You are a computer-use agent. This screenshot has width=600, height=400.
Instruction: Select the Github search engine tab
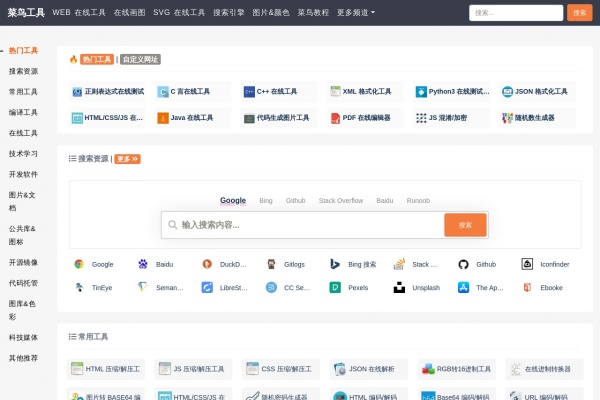pos(296,200)
